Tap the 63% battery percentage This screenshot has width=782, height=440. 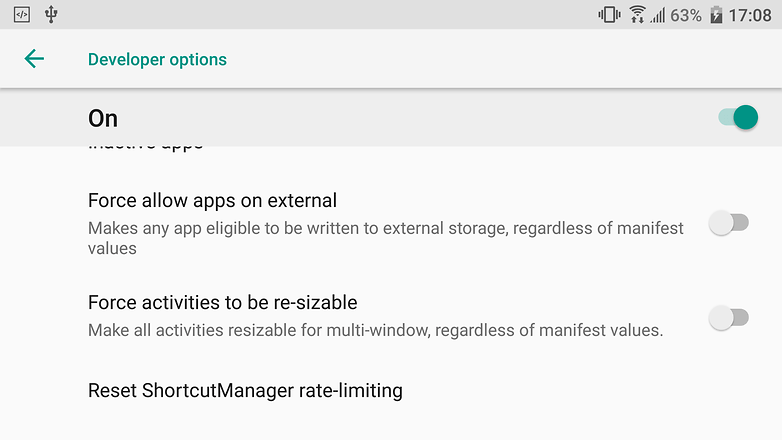point(686,15)
